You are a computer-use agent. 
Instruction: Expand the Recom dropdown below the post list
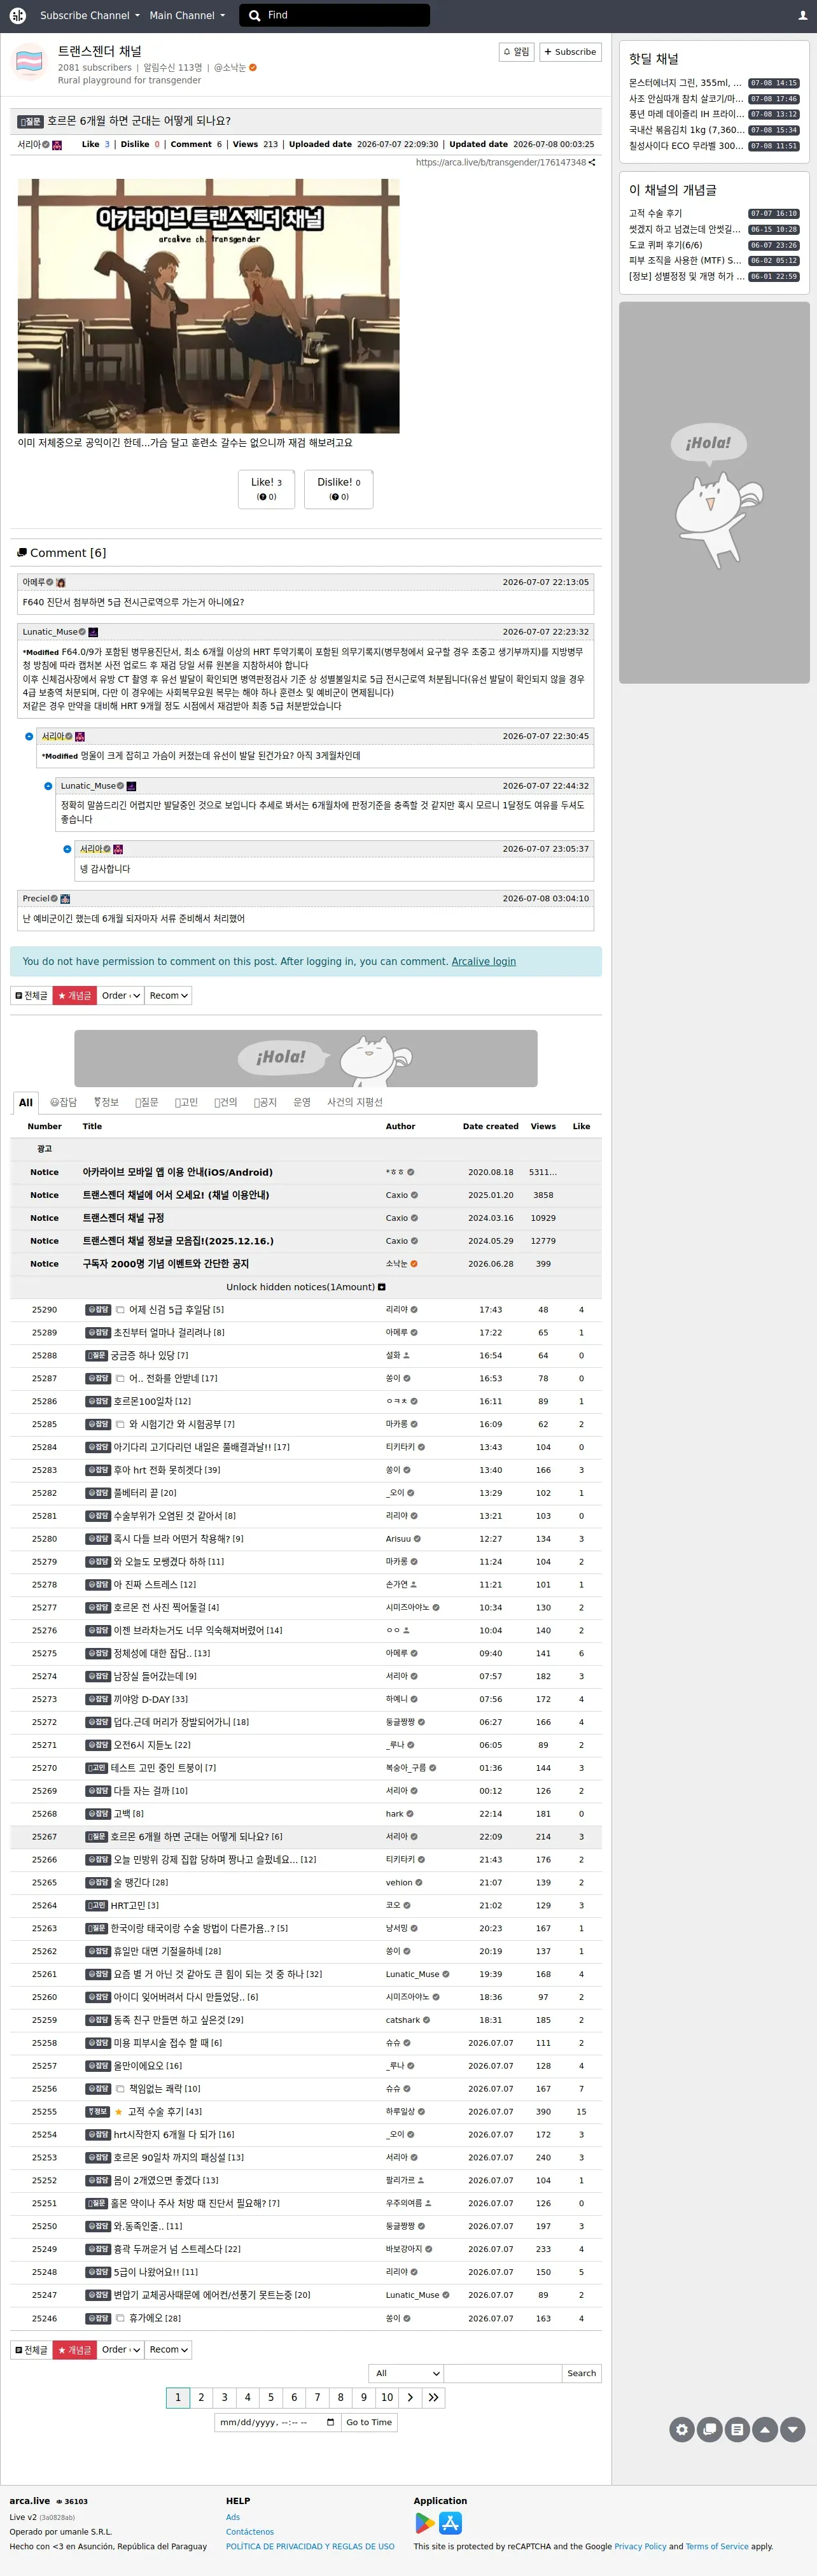[x=168, y=2350]
